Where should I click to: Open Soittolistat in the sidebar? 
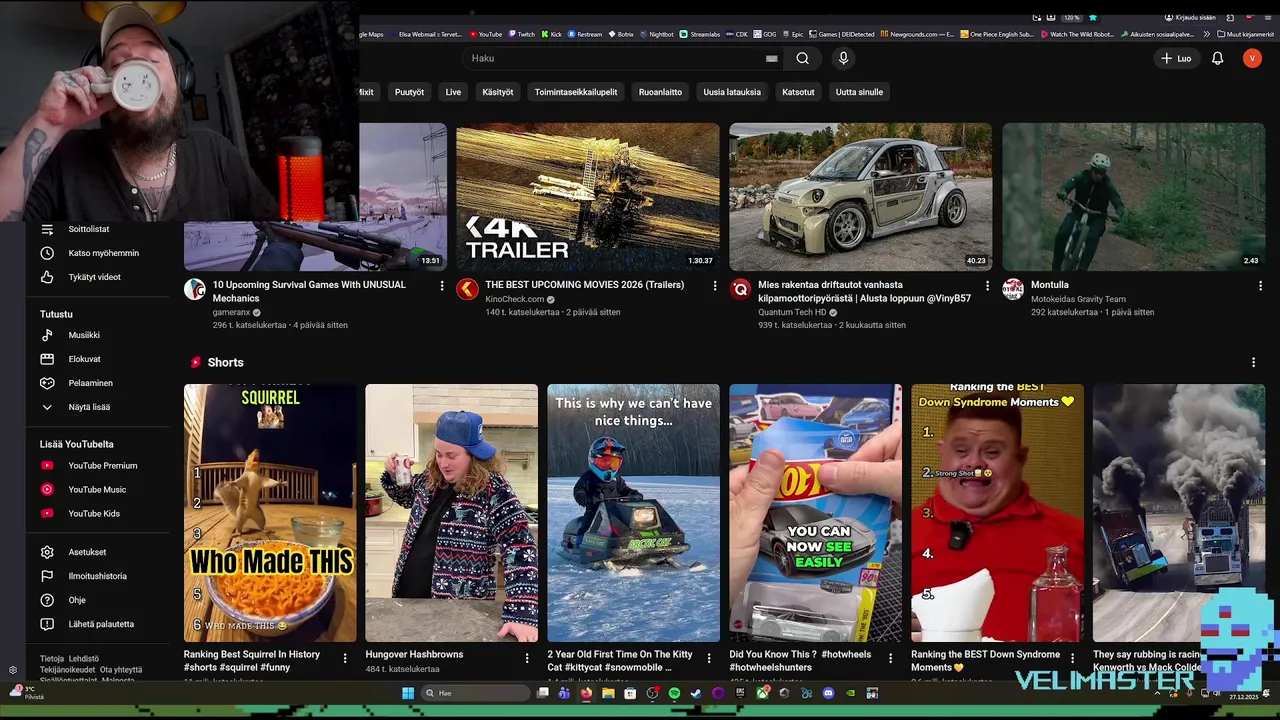coord(88,229)
